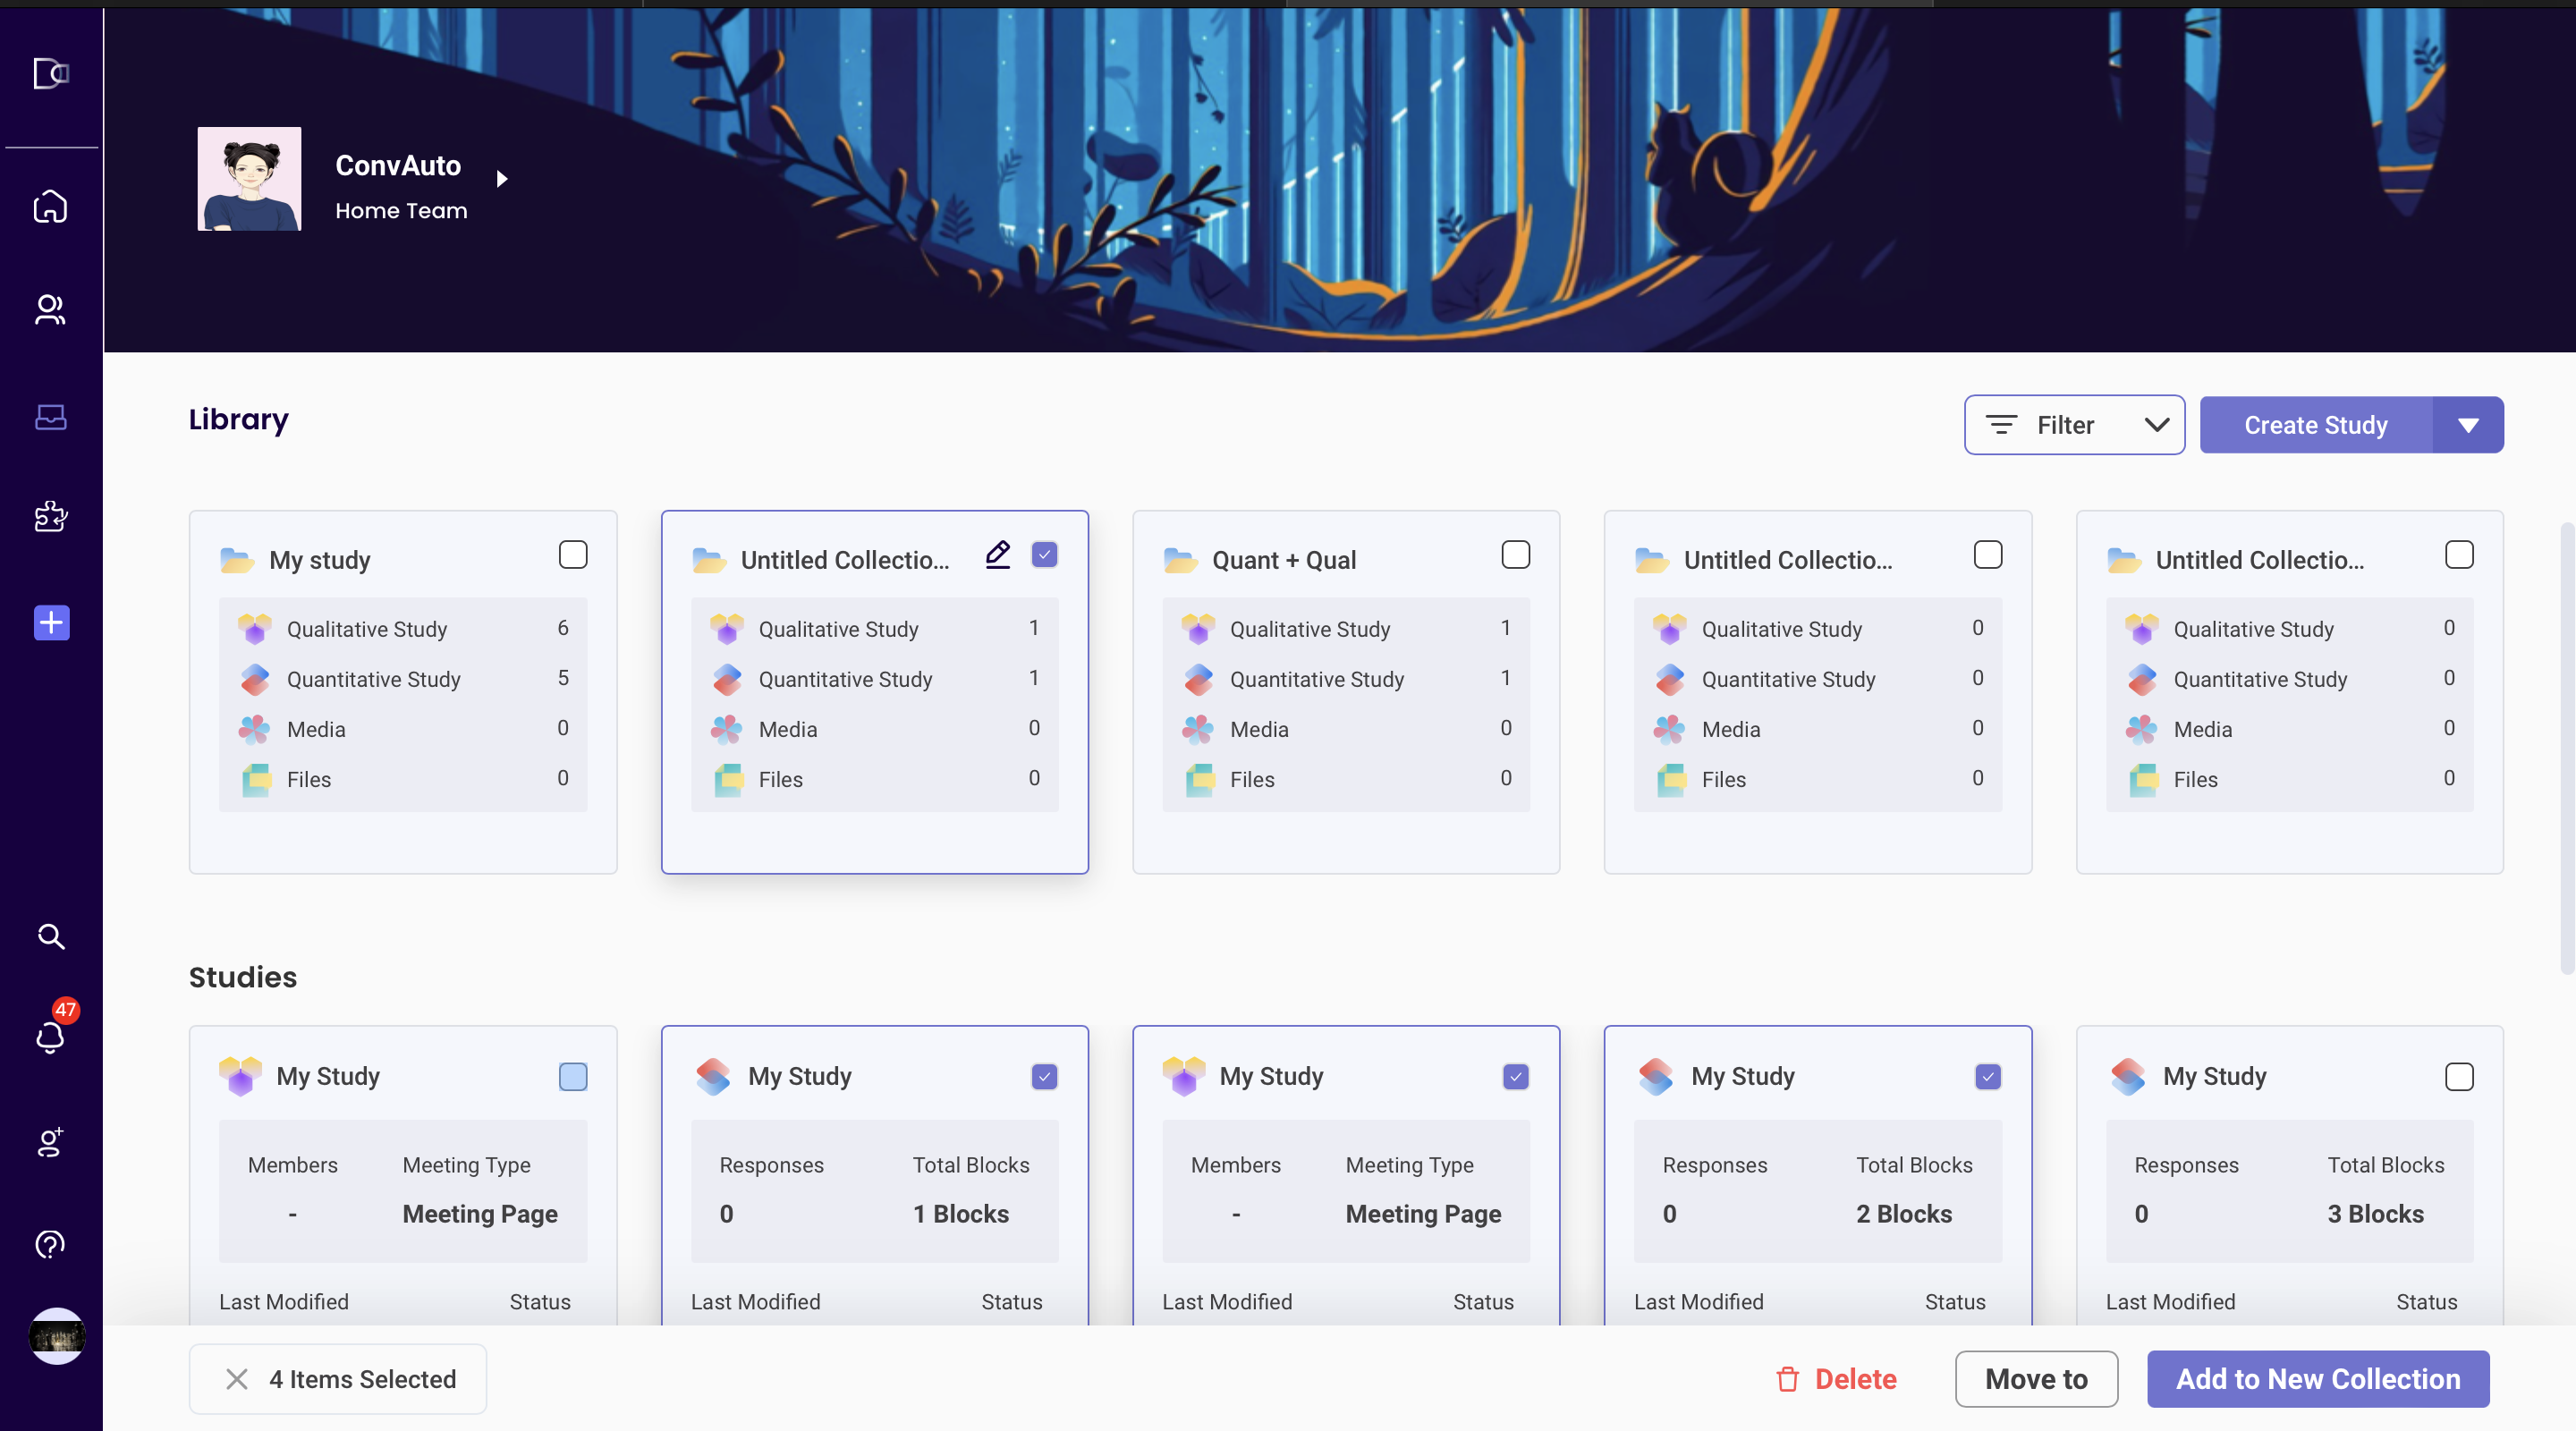The width and height of the screenshot is (2576, 1431).
Task: Open integrations via the puzzle piece icon
Action: 50,517
